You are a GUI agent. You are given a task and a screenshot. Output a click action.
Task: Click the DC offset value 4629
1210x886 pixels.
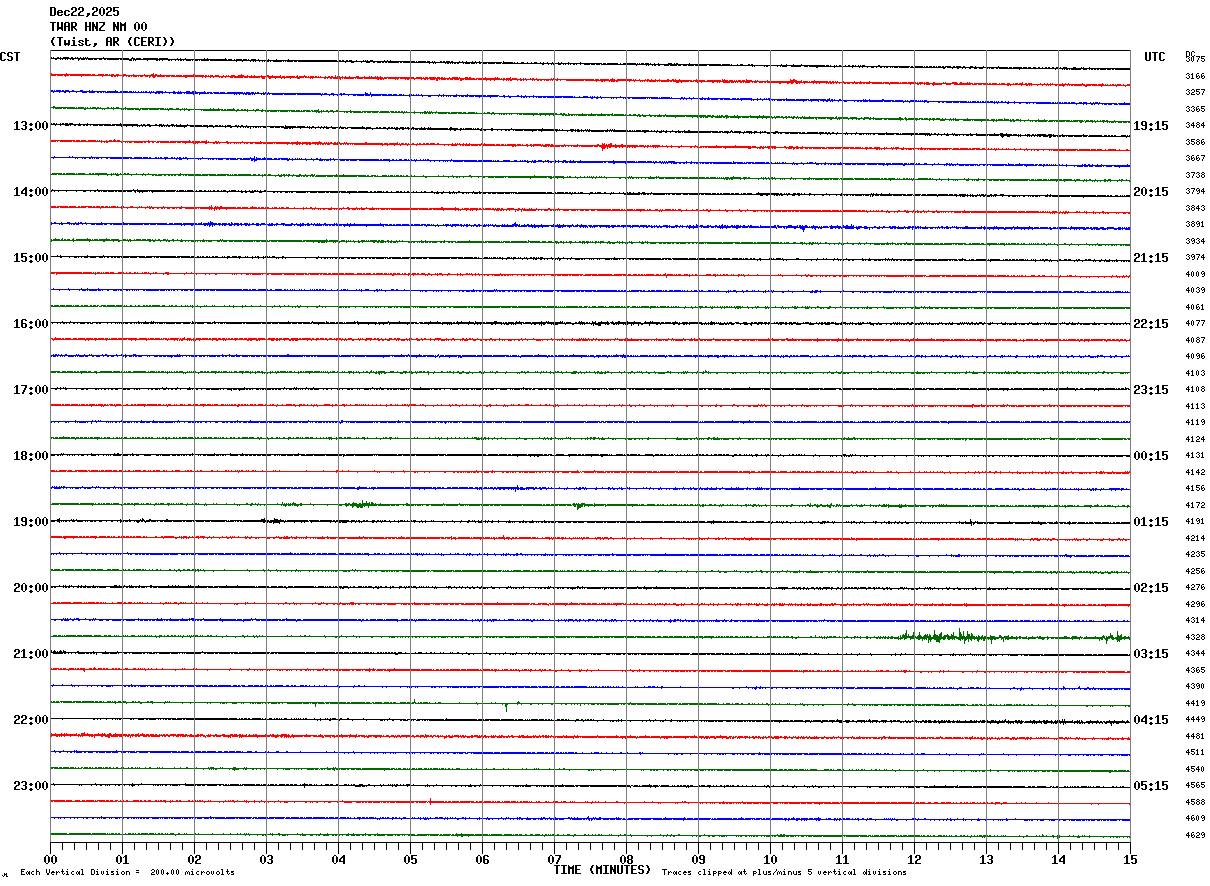tap(1195, 835)
